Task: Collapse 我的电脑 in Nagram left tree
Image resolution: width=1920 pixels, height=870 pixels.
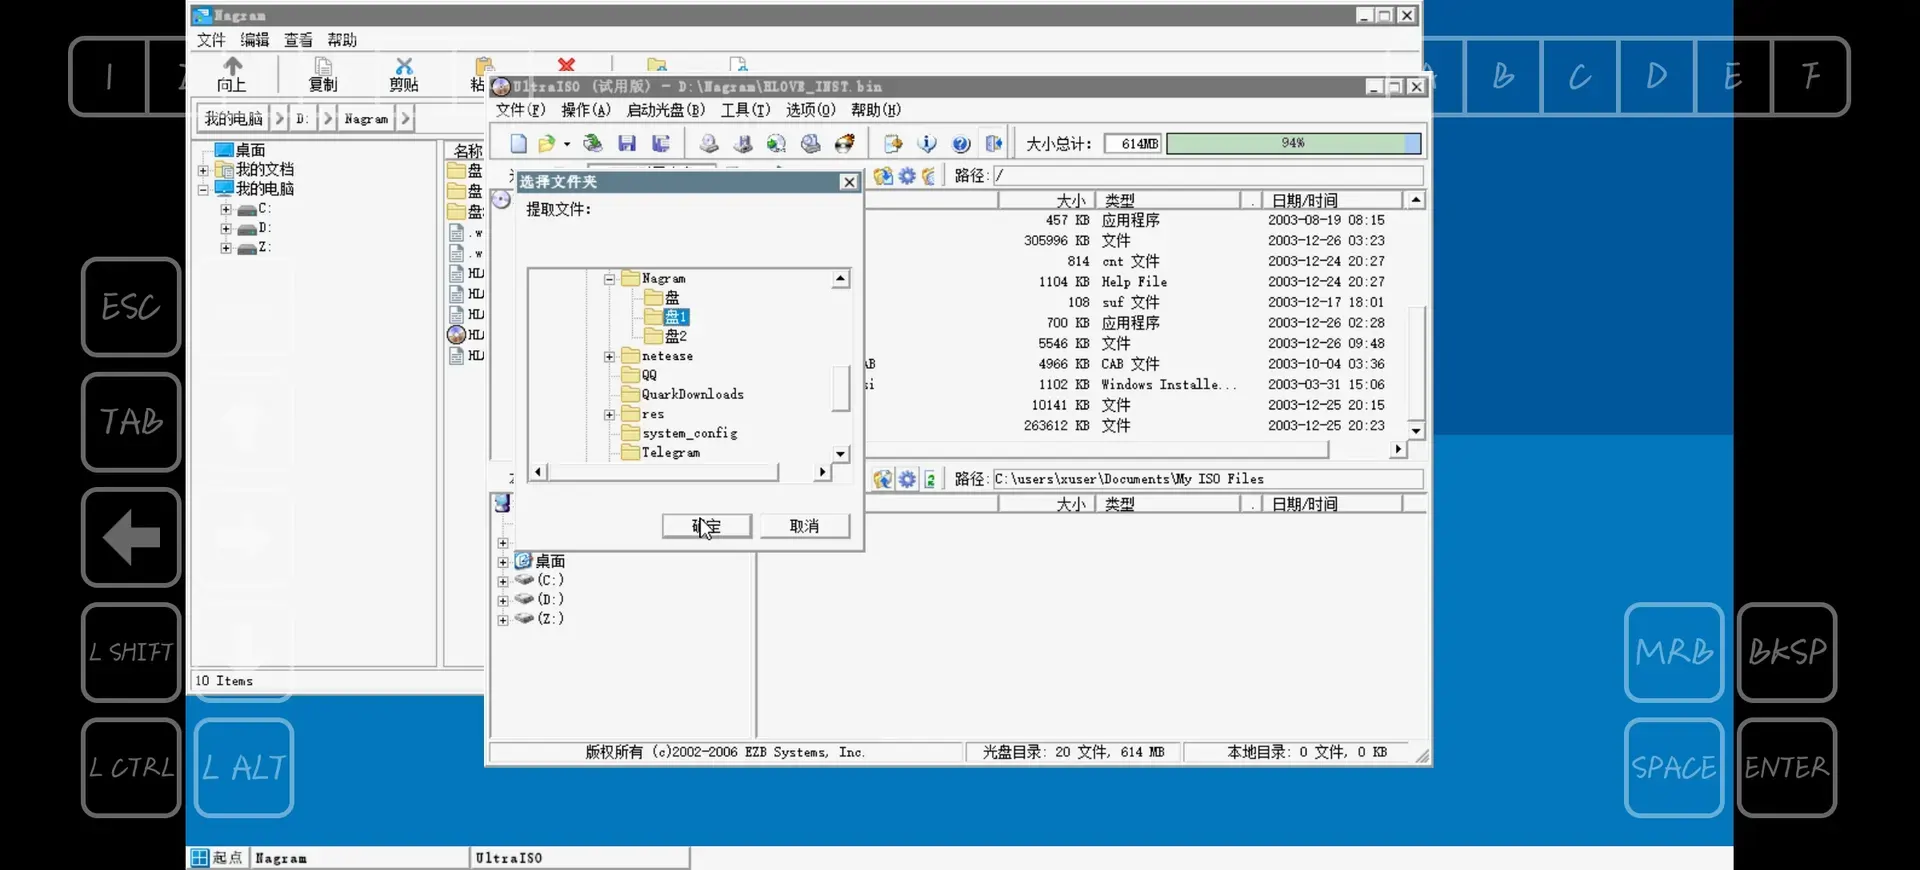Action: [203, 189]
